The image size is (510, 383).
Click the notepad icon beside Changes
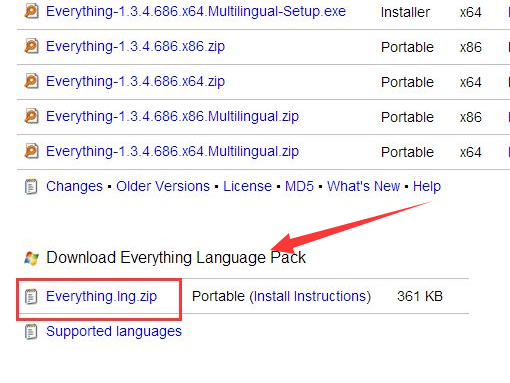(x=31, y=186)
